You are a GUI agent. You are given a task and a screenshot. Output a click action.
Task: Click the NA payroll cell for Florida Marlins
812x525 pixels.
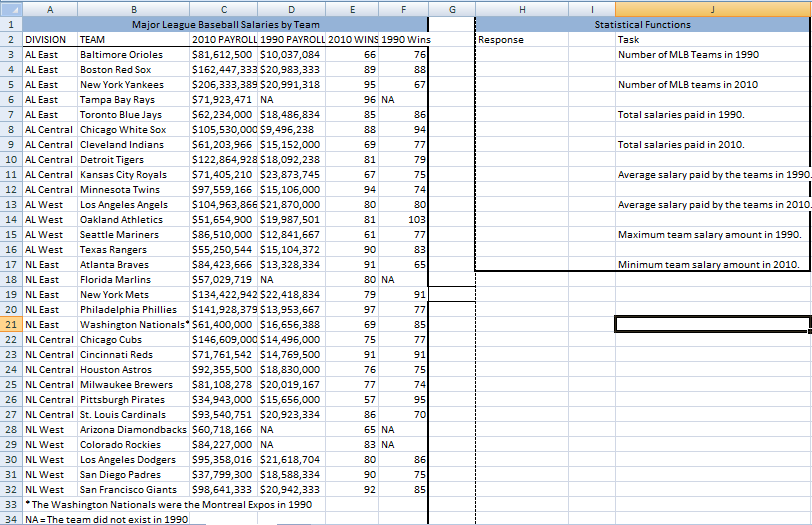(x=292, y=280)
